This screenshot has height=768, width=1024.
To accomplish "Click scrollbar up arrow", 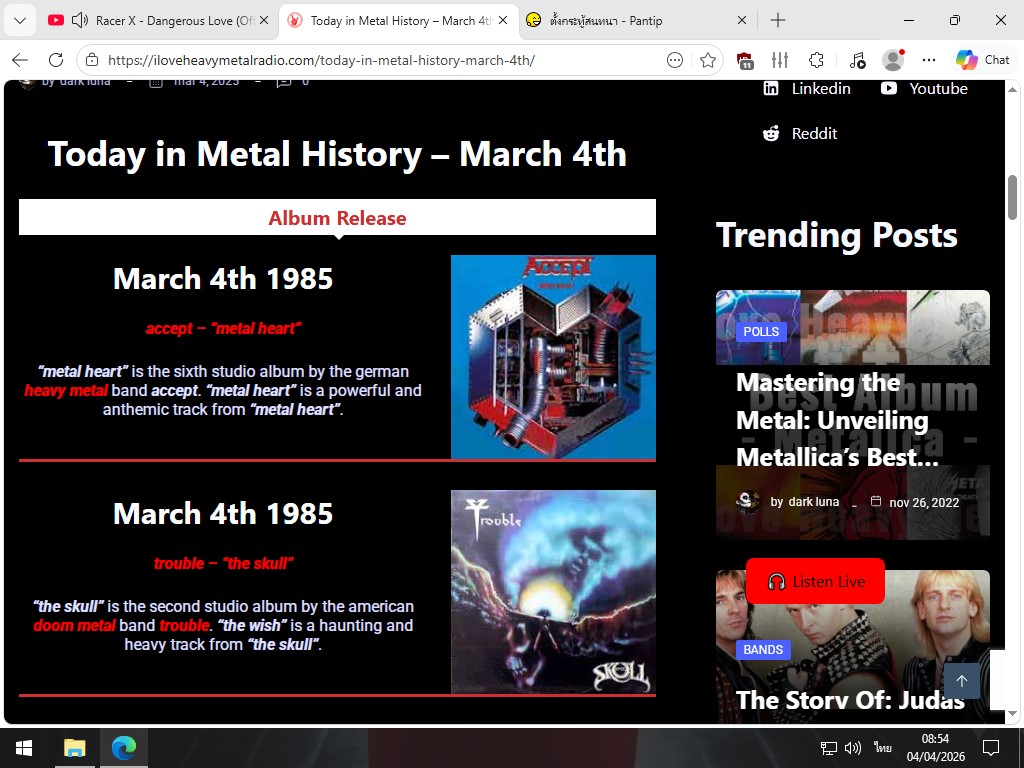I will click(x=1012, y=88).
